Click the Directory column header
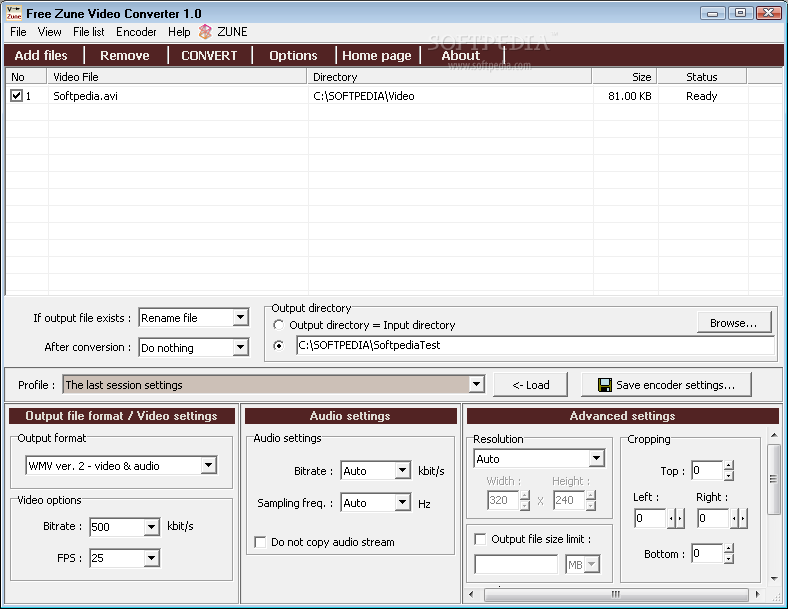788x609 pixels. (450, 77)
